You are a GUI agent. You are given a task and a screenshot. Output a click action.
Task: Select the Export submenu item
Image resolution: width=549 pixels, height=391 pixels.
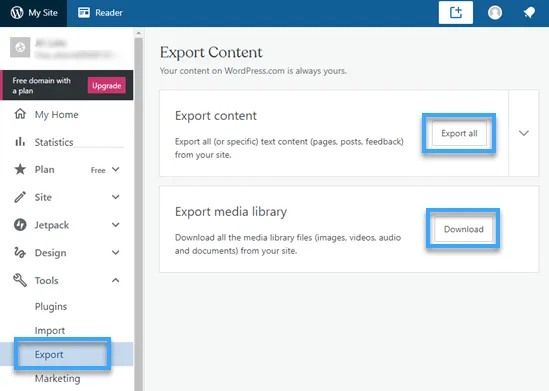(49, 354)
